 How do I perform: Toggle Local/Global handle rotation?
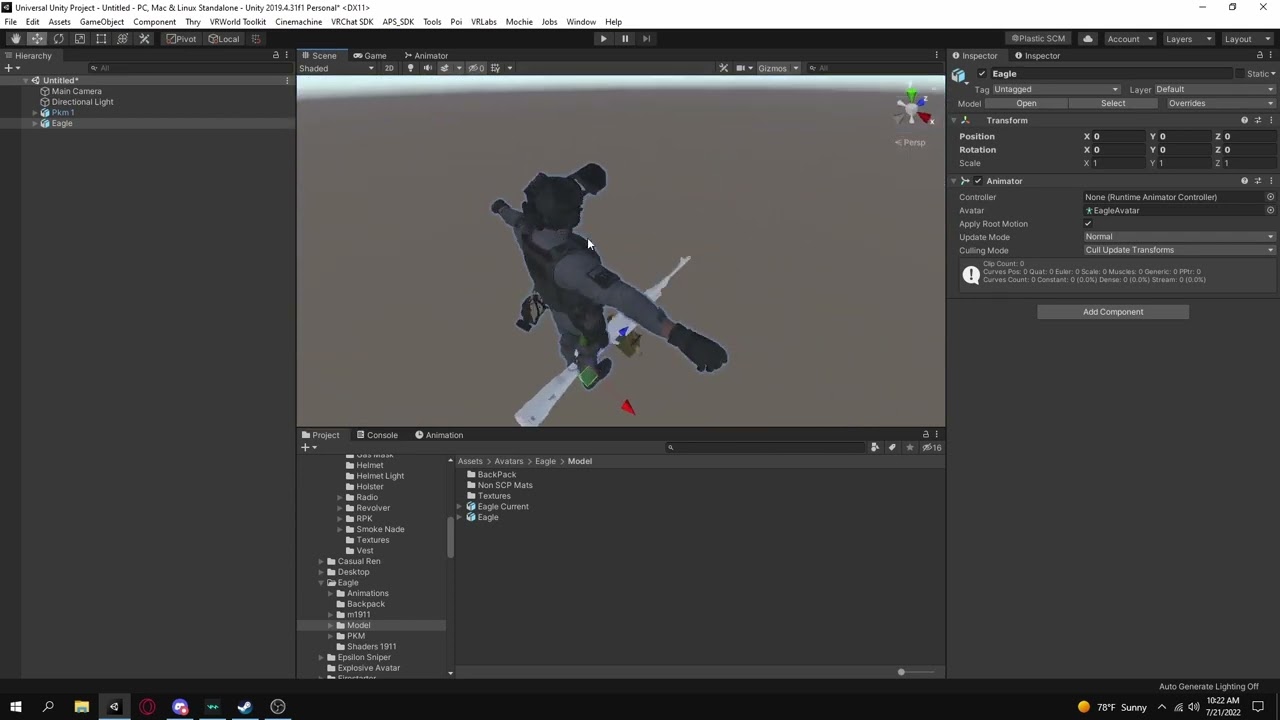pos(224,39)
